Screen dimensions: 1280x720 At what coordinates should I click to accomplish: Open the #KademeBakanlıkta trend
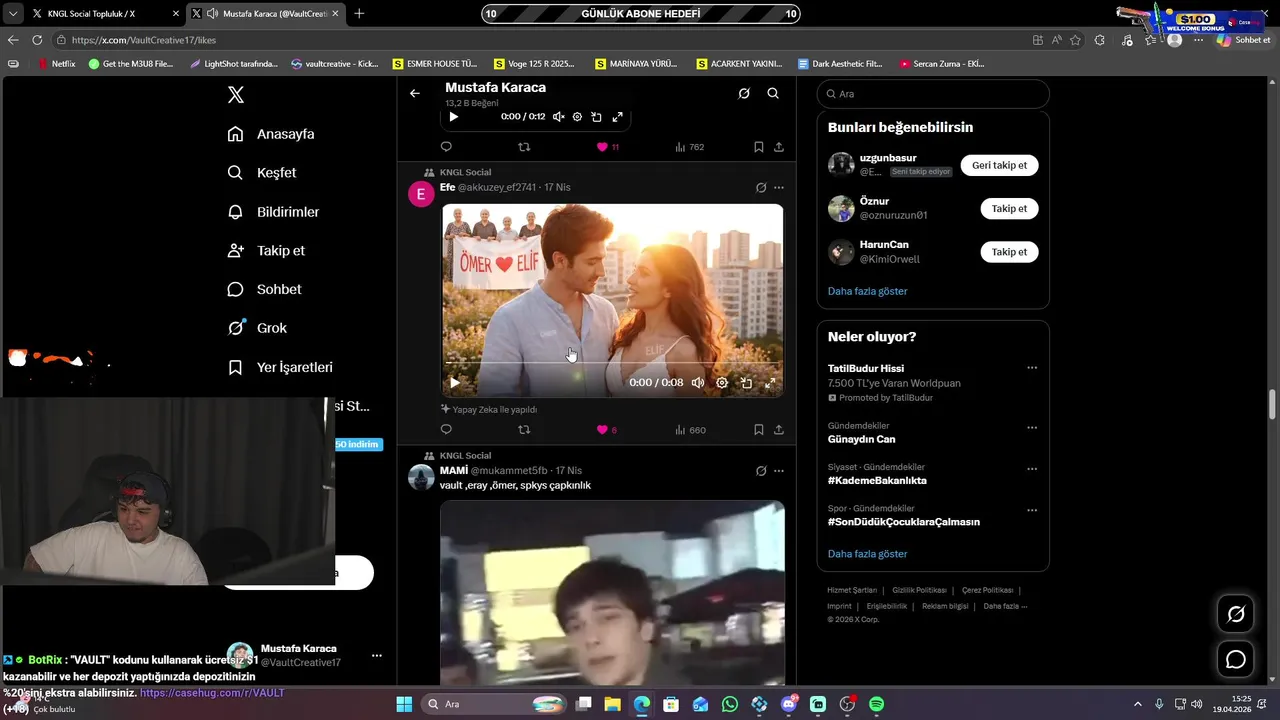pos(877,480)
